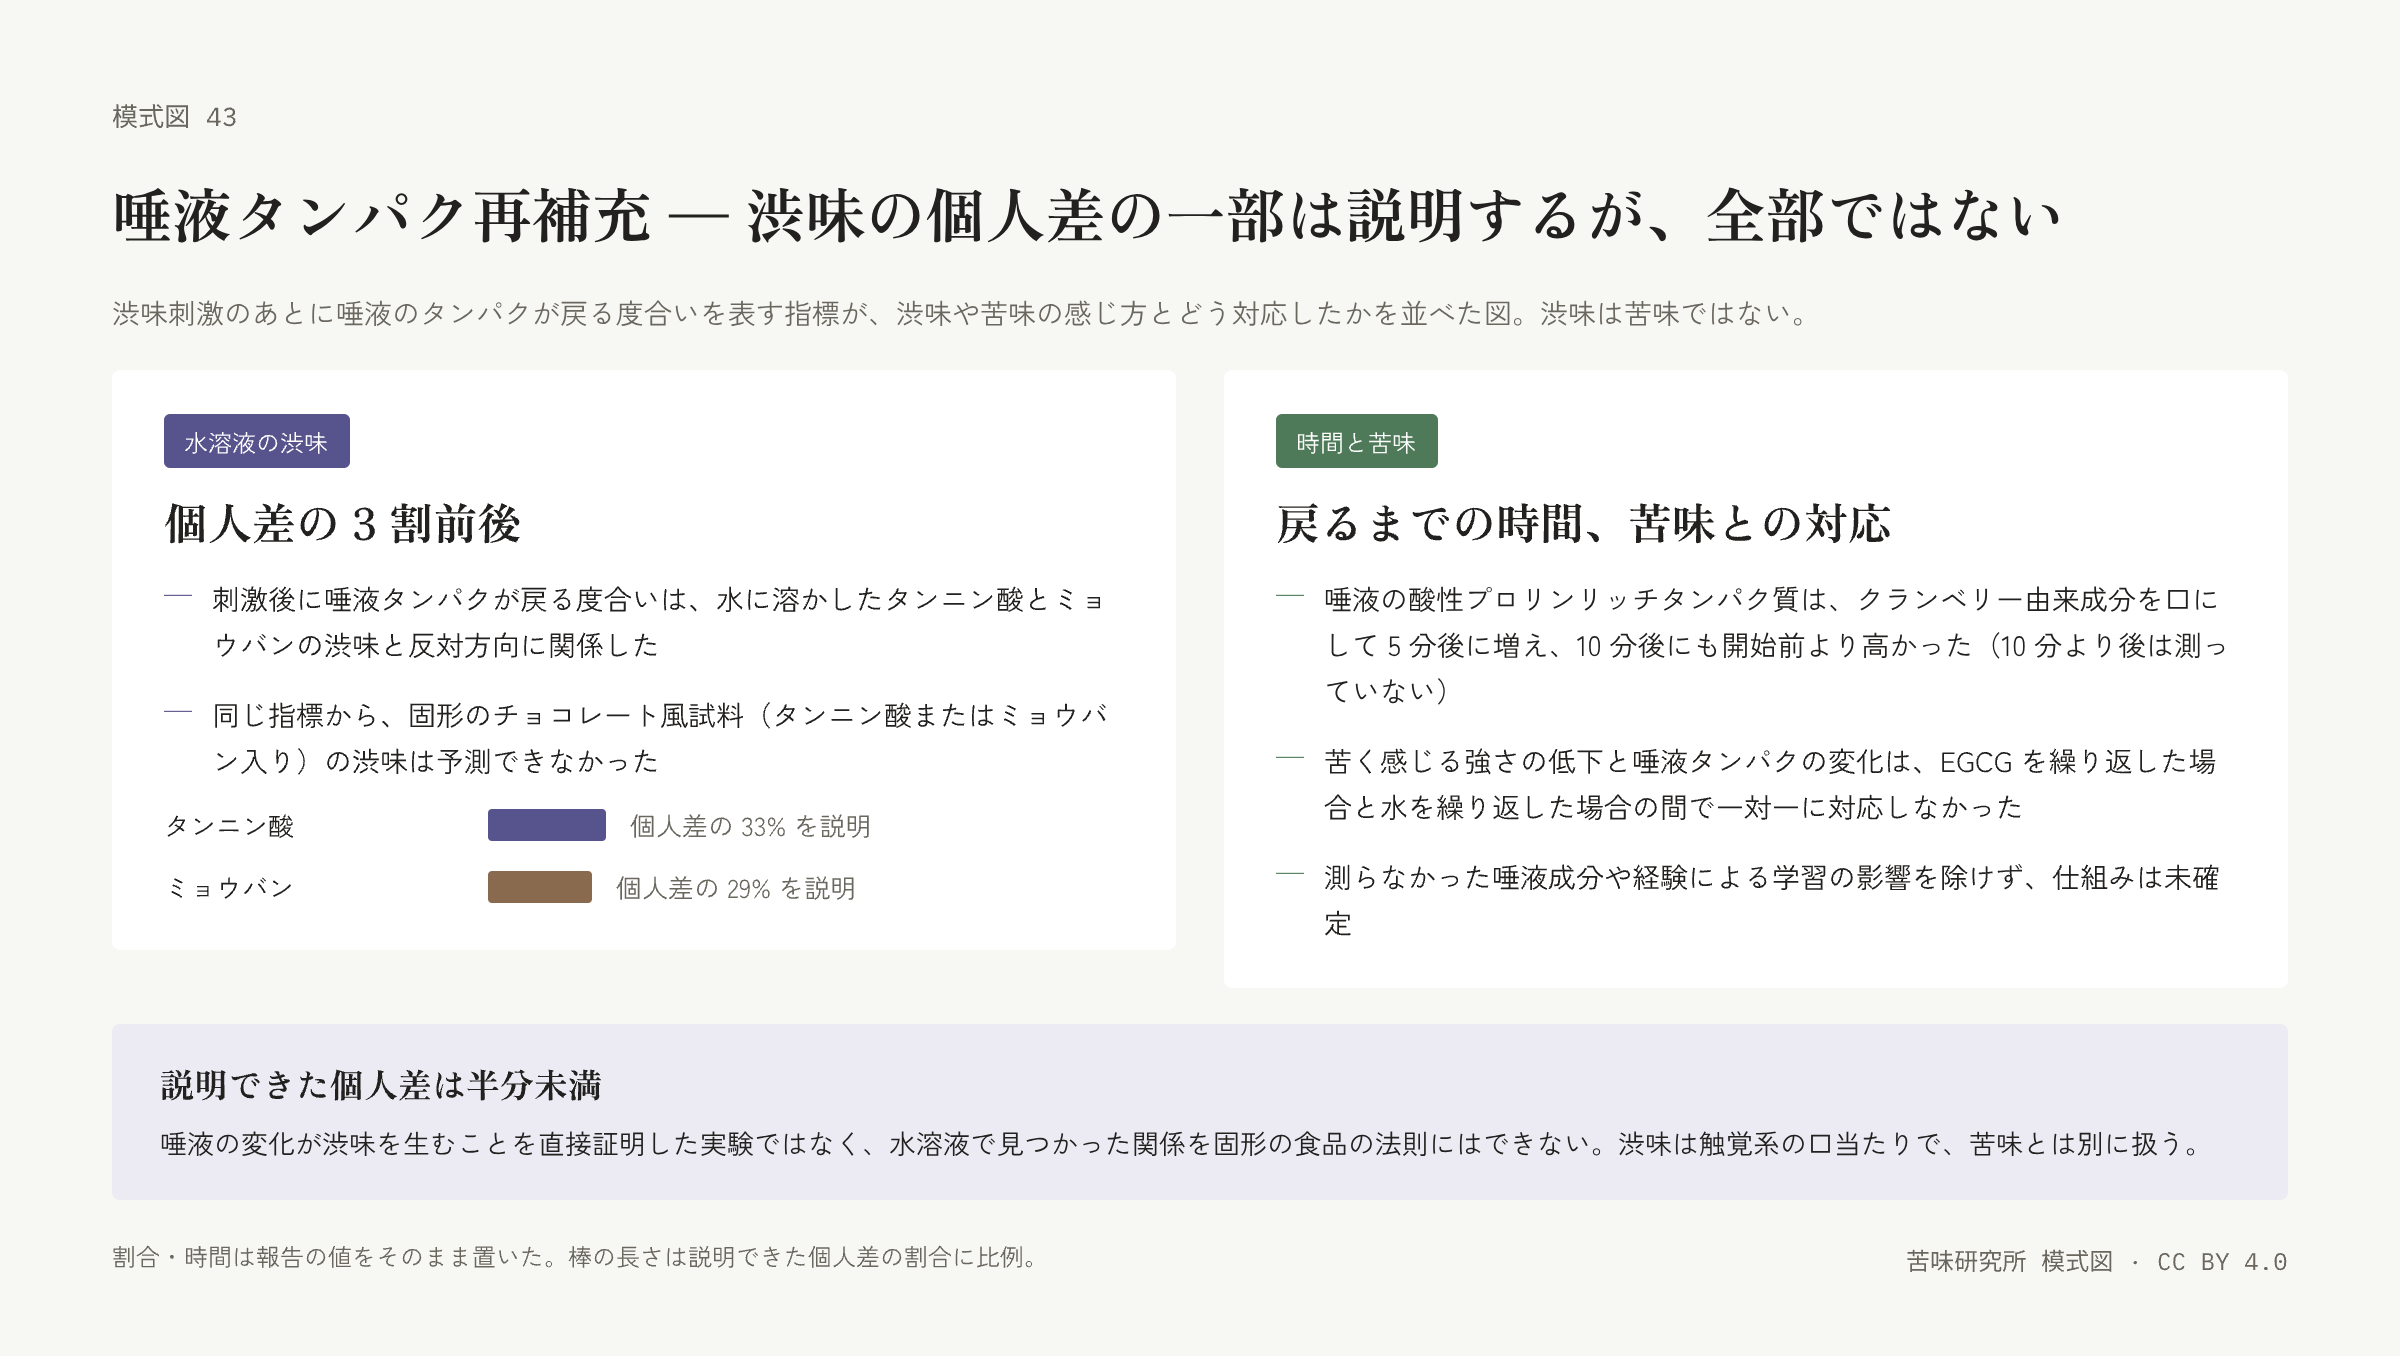Click the CC BY 4.0 license text

pos(2222,1262)
